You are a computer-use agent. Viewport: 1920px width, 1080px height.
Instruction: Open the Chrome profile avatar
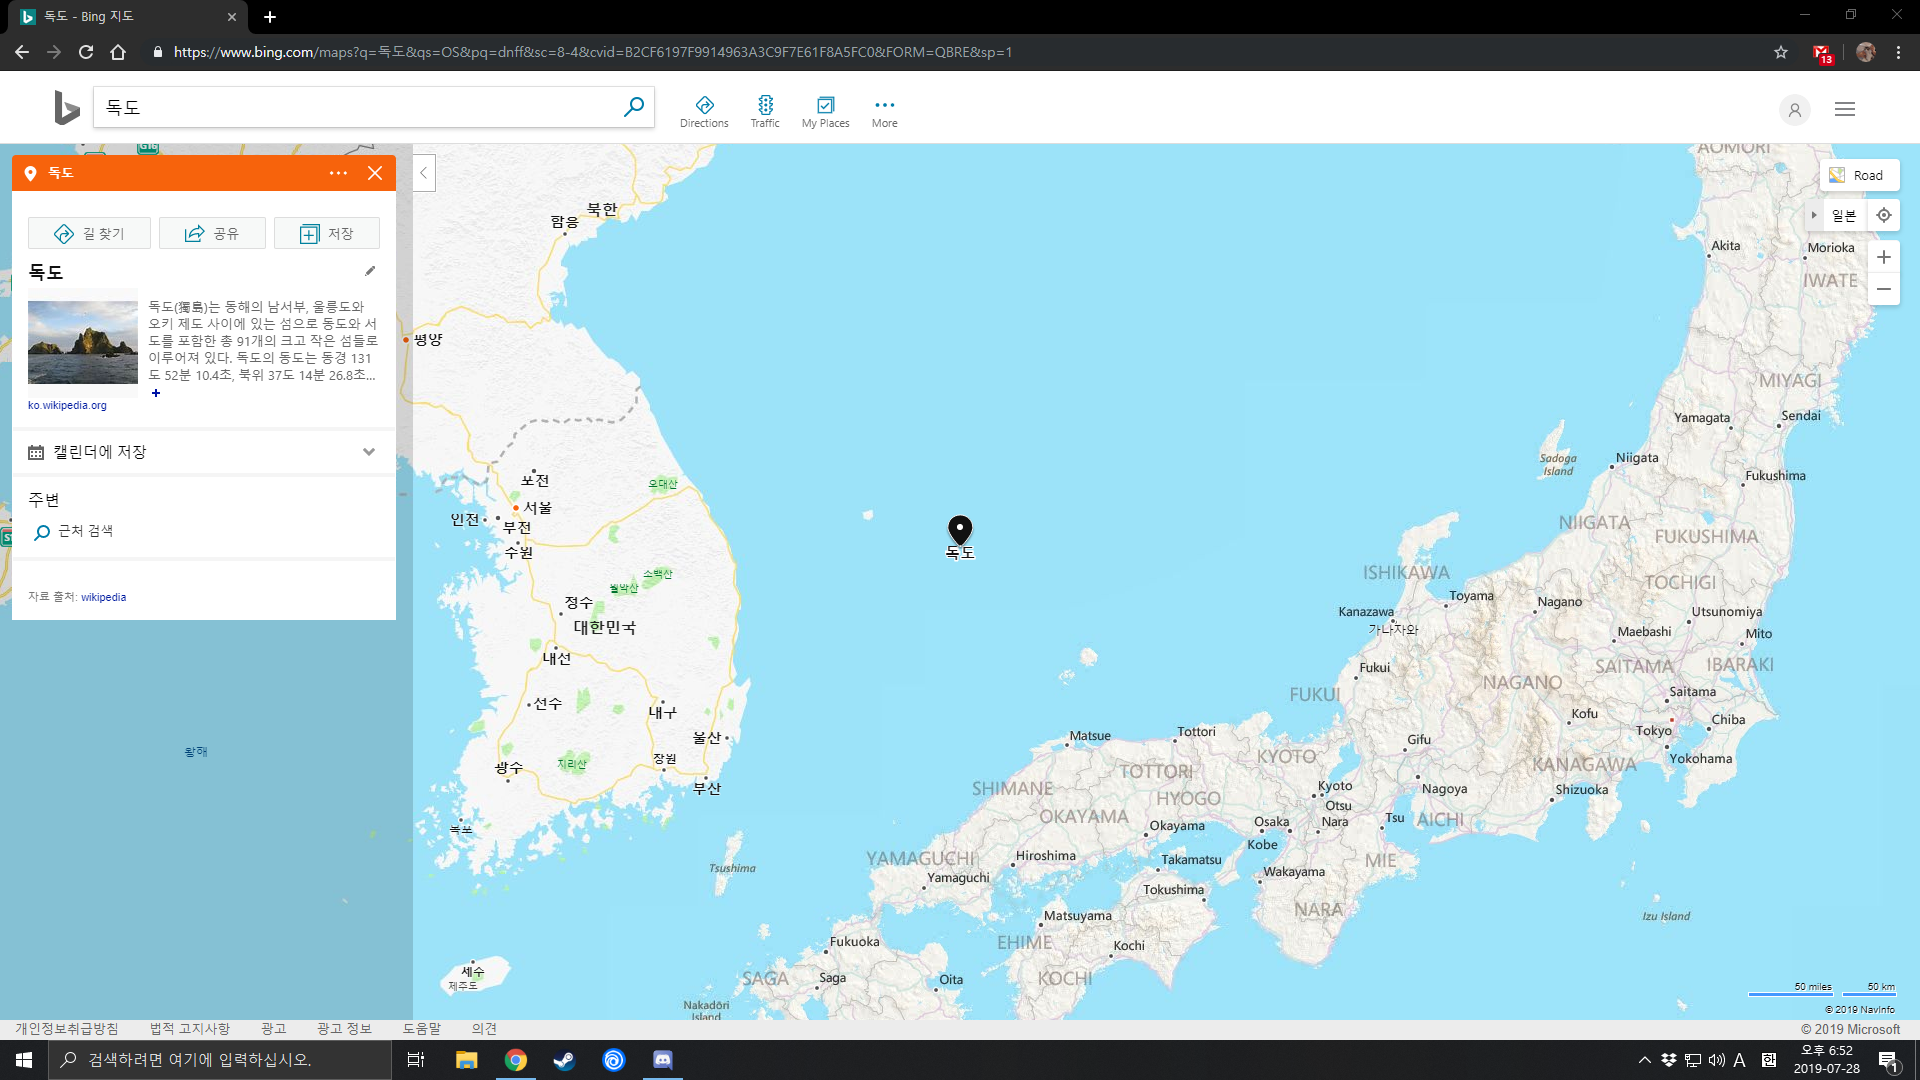(x=1865, y=52)
